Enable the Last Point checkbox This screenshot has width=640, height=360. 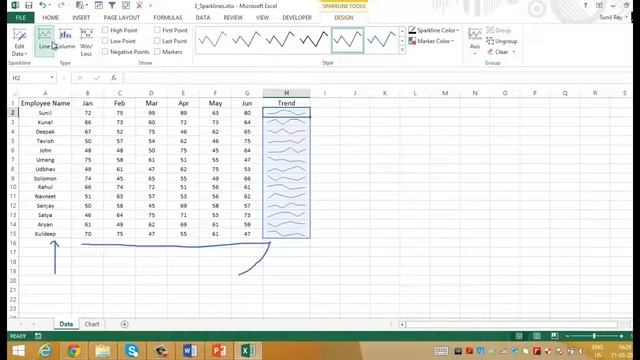(157, 41)
